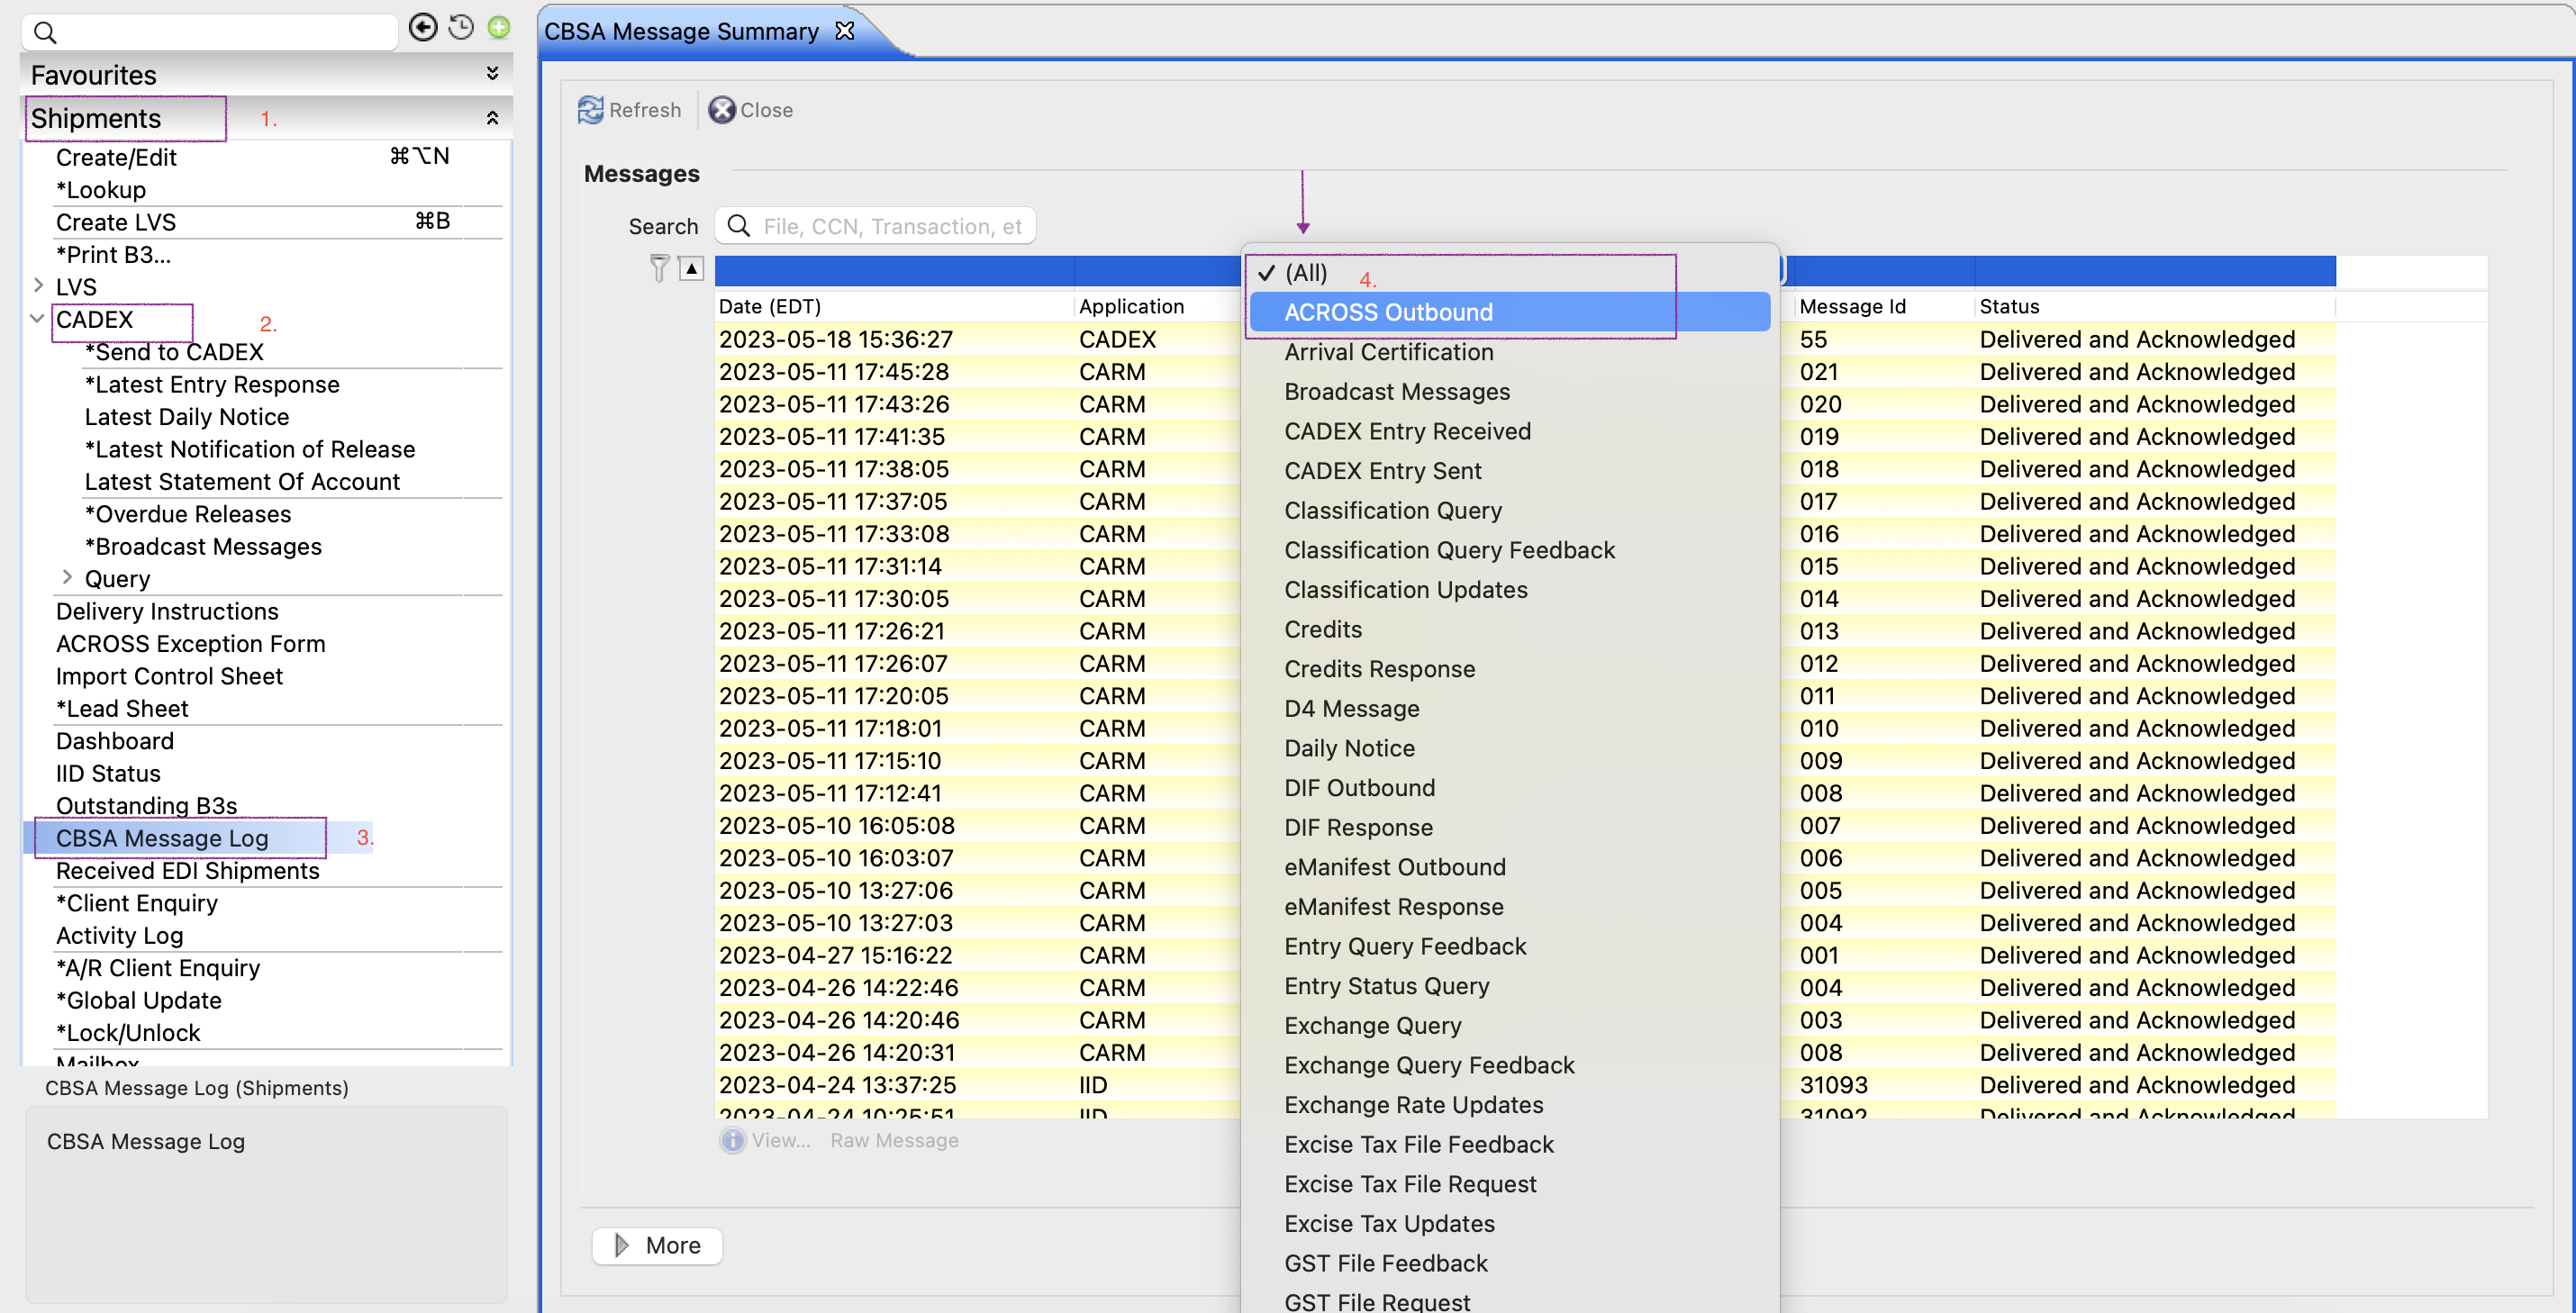Open ACROSS Exception Form
The height and width of the screenshot is (1313, 2576).
191,644
